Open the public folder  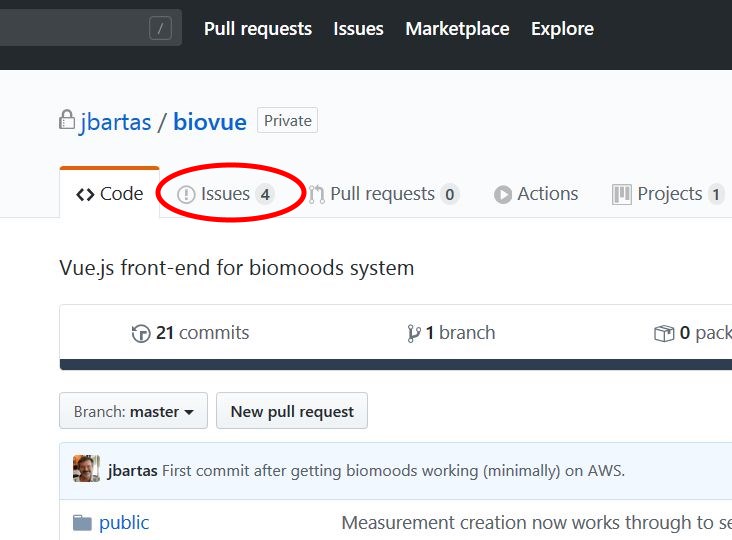click(124, 523)
